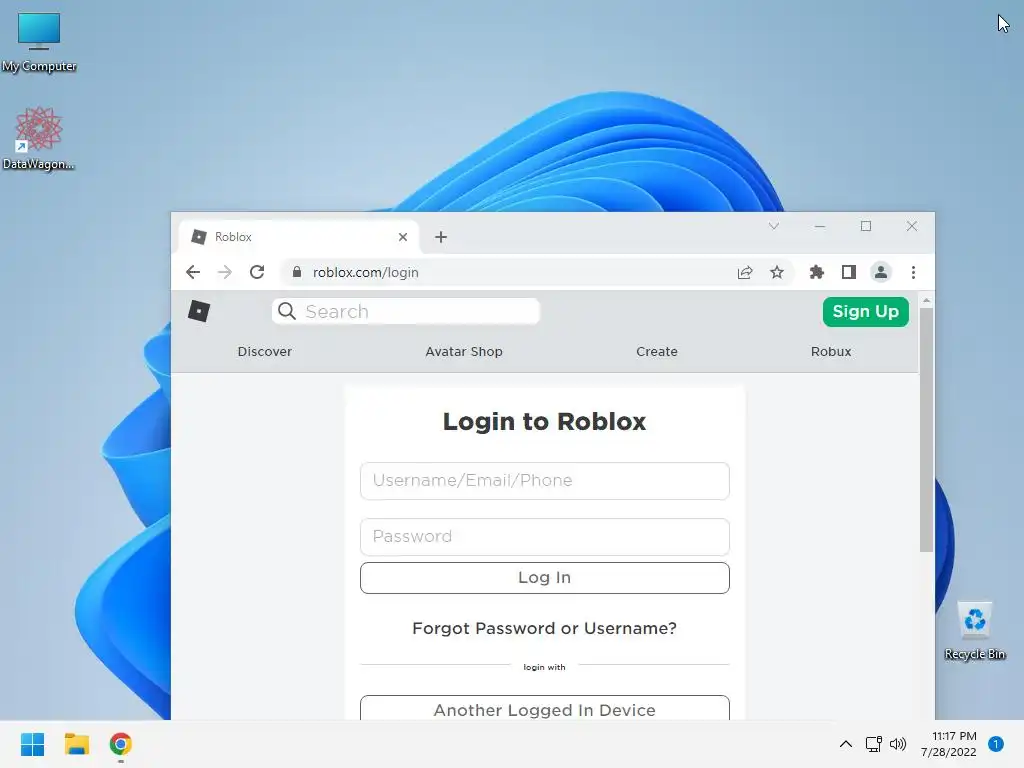View site info via padlock icon
Screen dimensions: 1024x768
point(296,272)
